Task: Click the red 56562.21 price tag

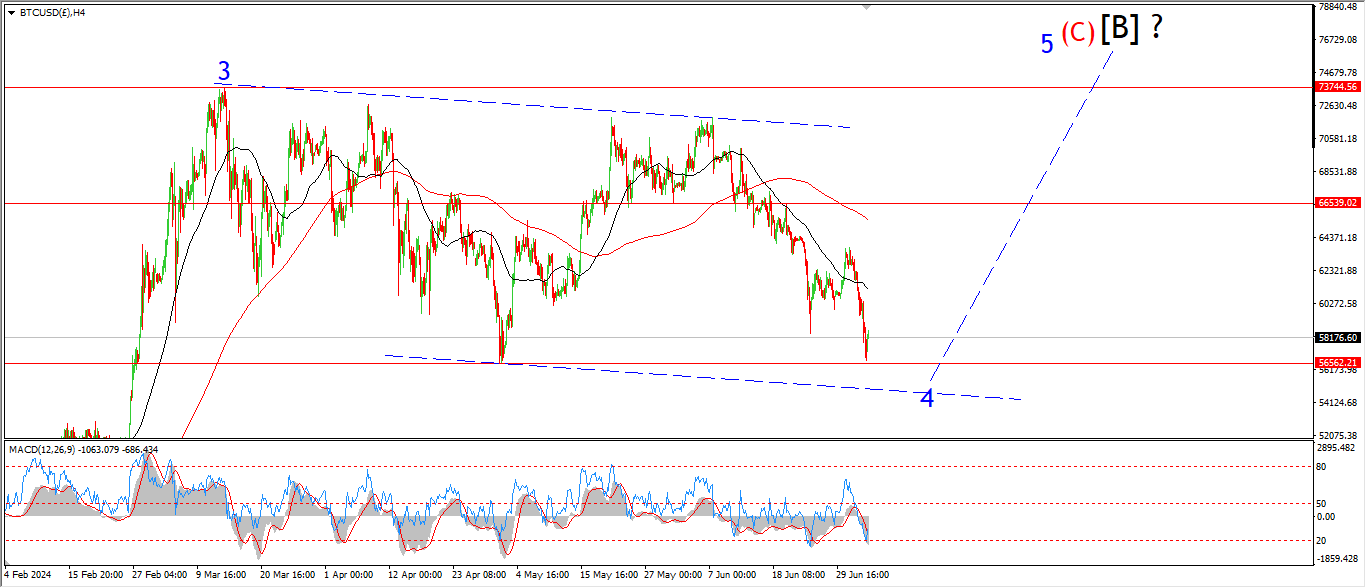Action: [1336, 363]
